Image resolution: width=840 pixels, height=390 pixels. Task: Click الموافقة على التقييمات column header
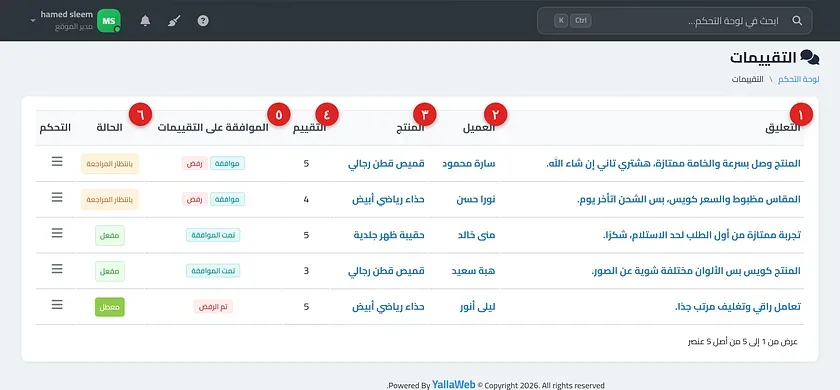(x=213, y=128)
